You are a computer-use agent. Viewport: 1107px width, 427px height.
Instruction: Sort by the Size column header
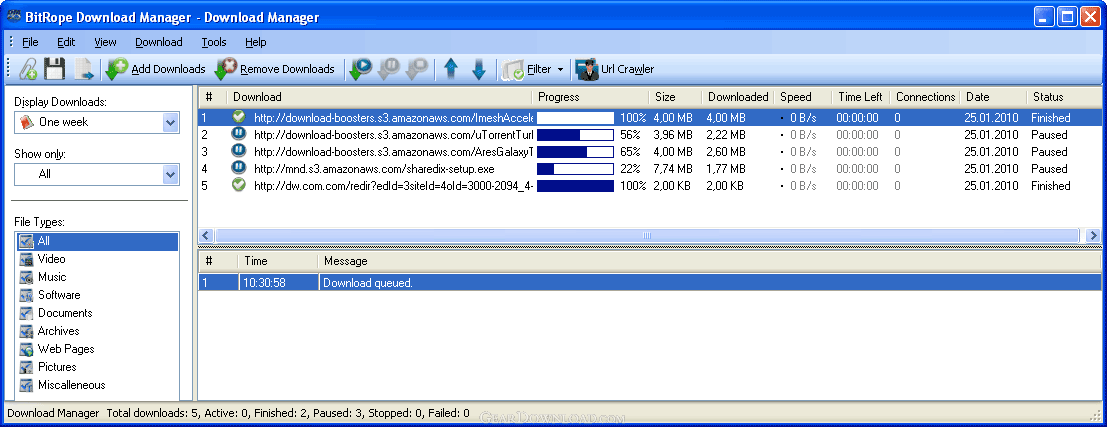click(x=675, y=97)
